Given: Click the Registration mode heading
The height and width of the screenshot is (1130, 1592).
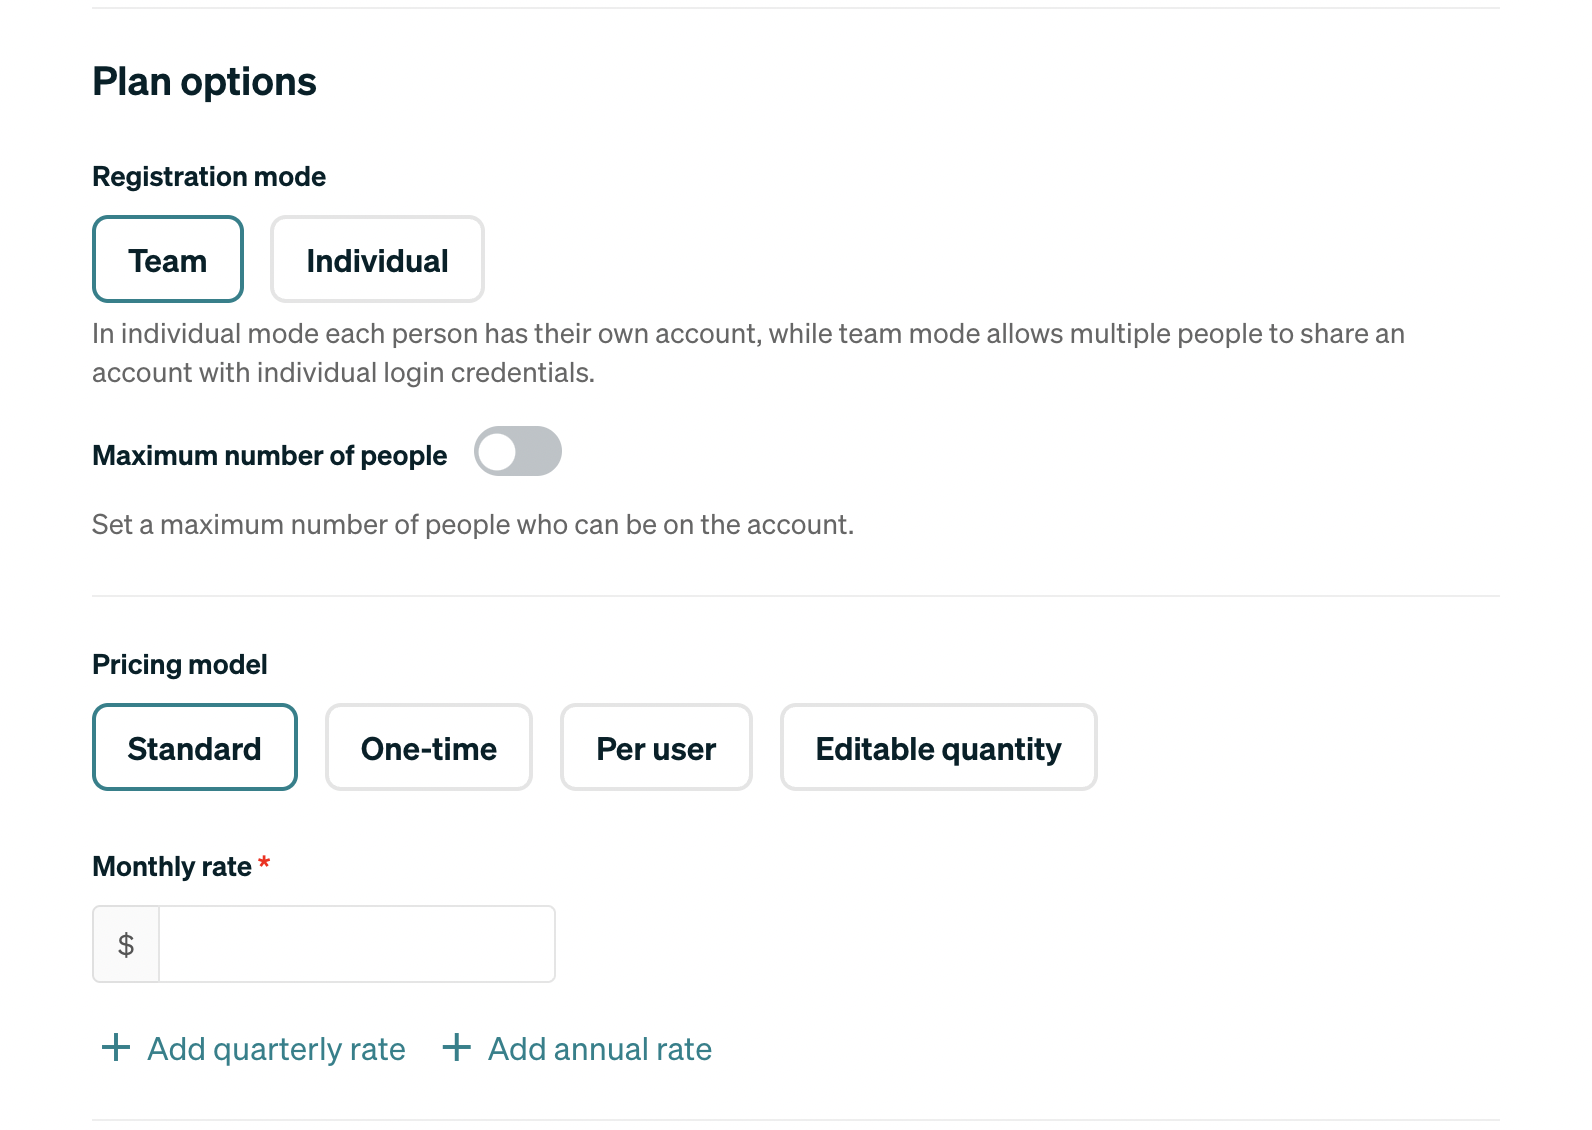Looking at the screenshot, I should click(x=209, y=177).
